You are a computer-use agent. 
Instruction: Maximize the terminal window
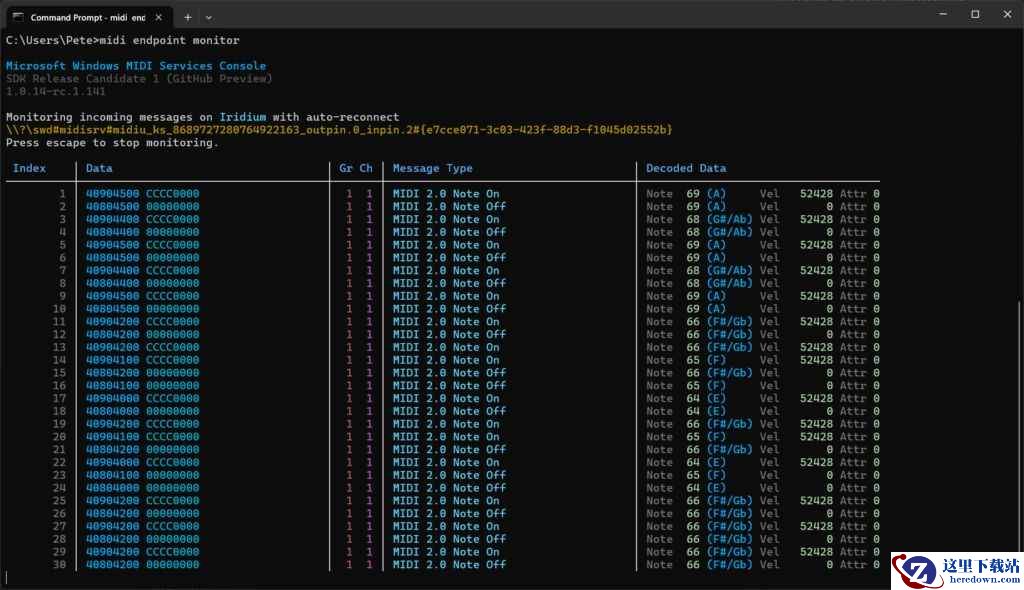[x=975, y=14]
